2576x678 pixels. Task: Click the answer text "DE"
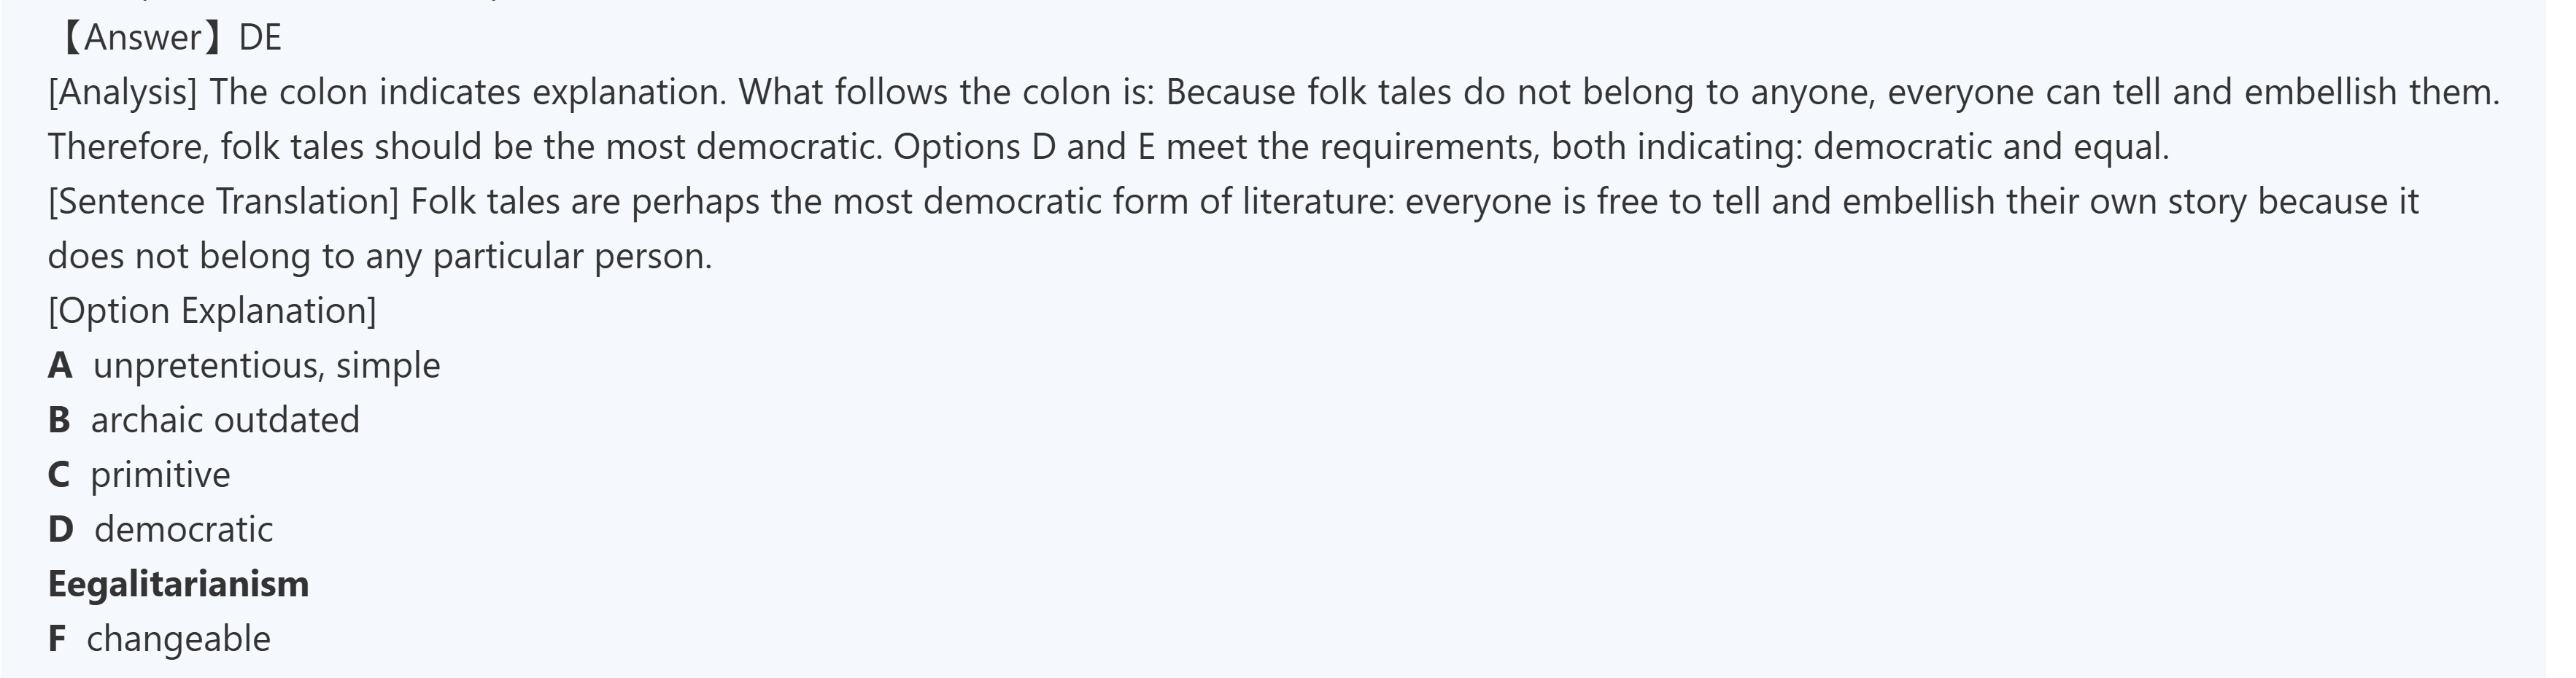[260, 38]
